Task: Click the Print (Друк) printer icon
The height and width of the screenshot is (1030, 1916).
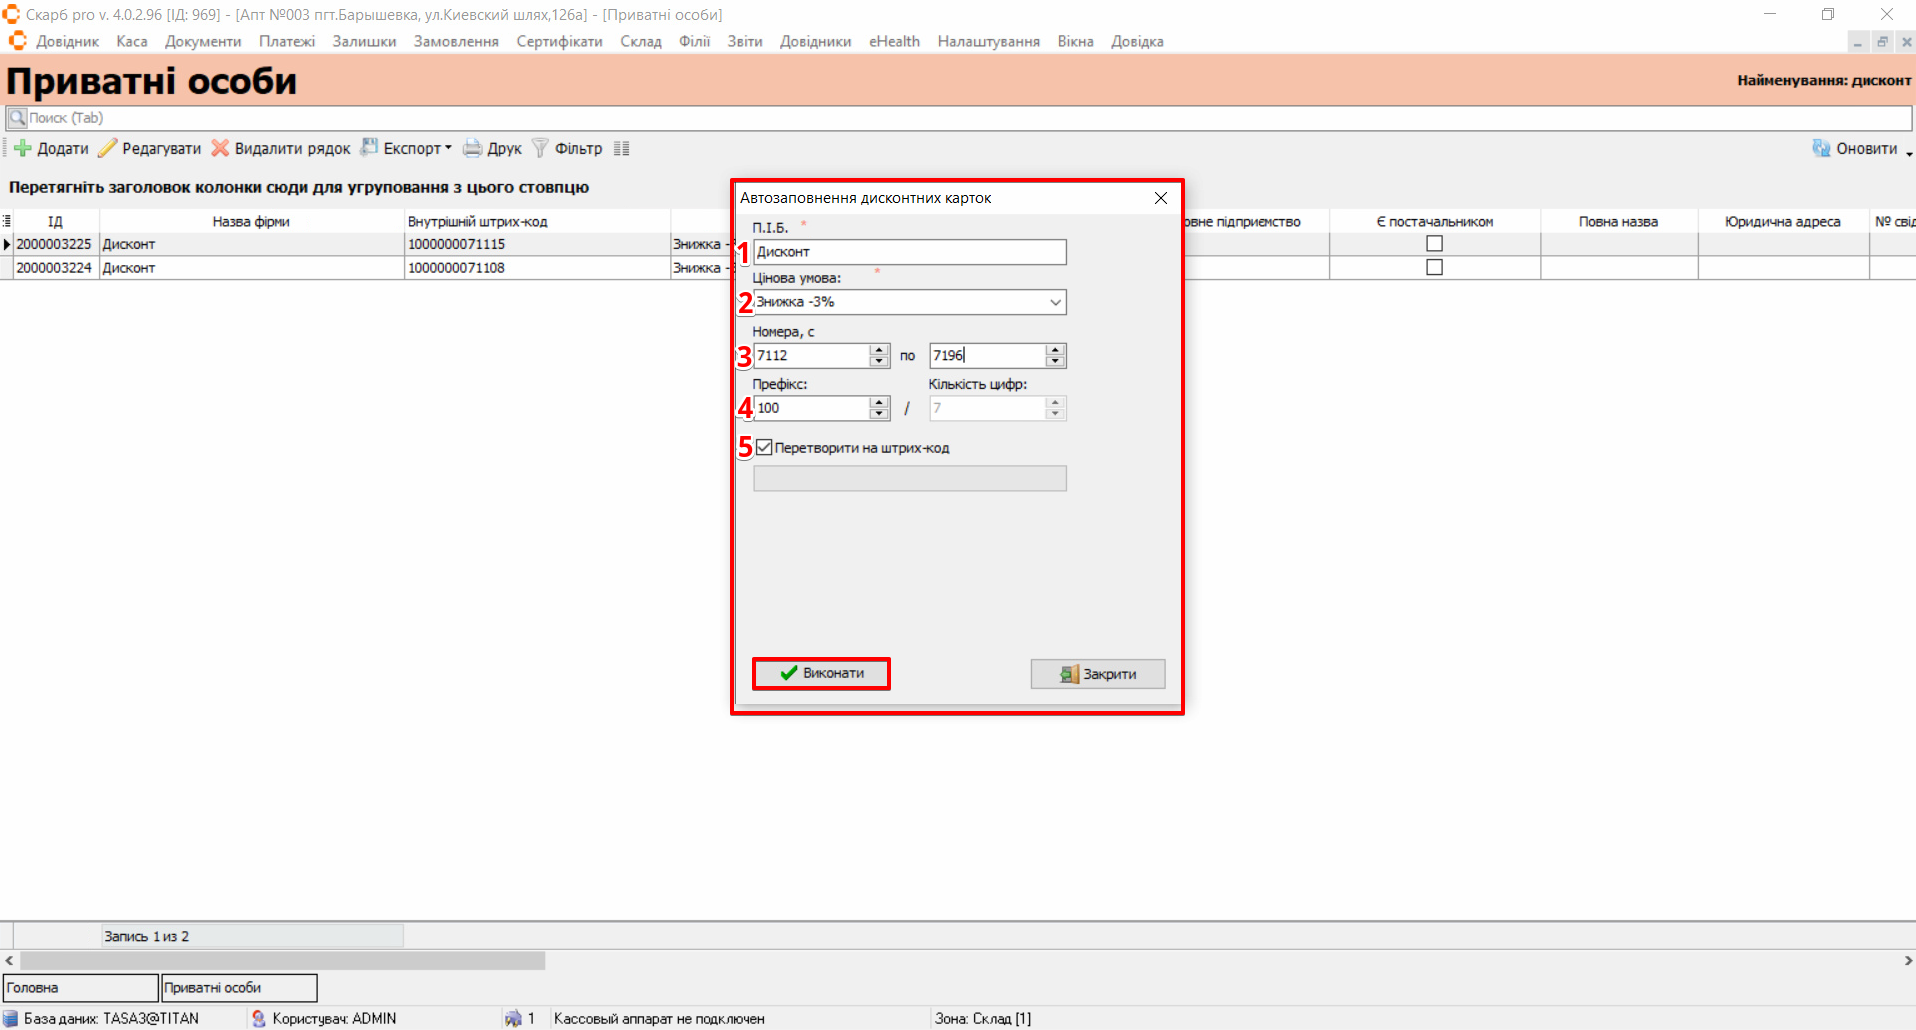Action: [472, 149]
